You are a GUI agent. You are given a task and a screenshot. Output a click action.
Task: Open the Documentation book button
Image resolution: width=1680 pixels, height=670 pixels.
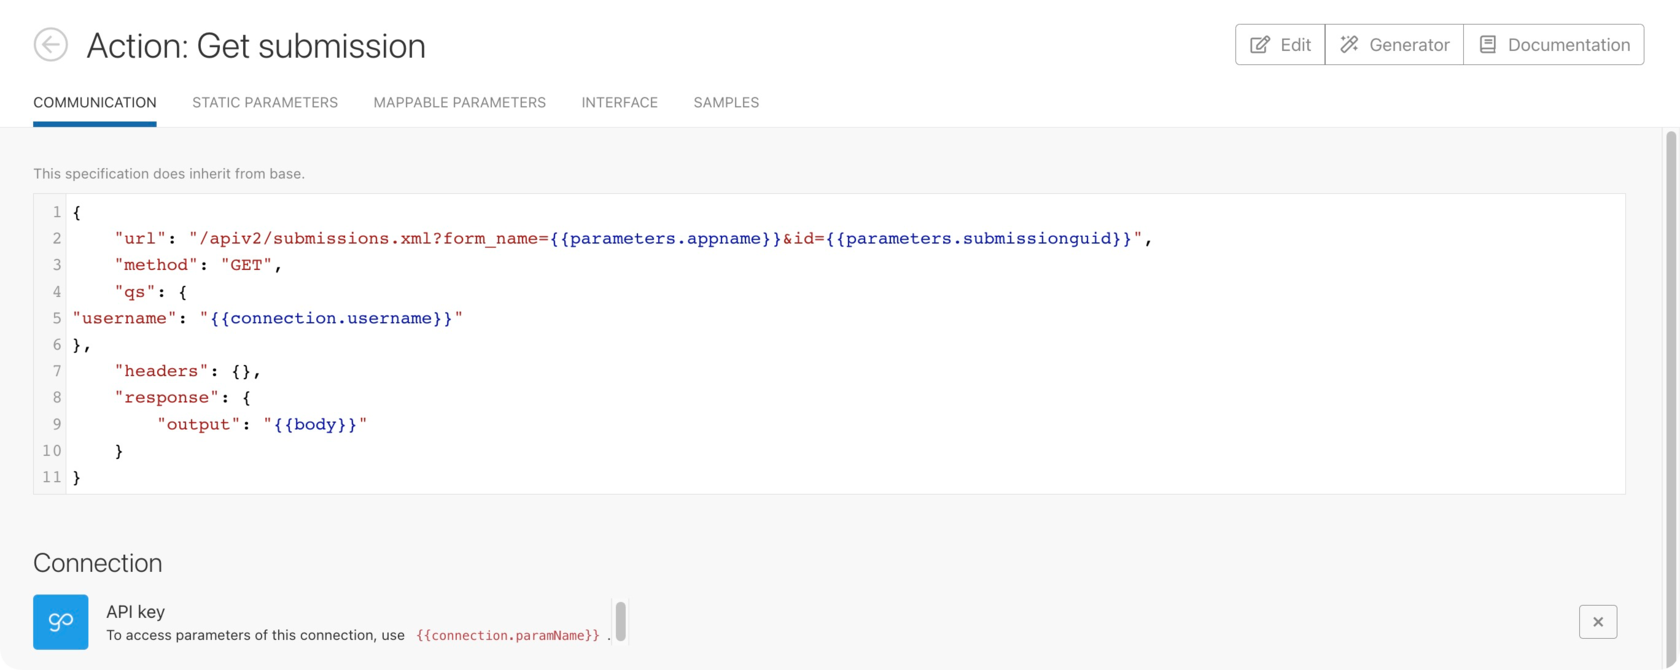(x=1554, y=45)
